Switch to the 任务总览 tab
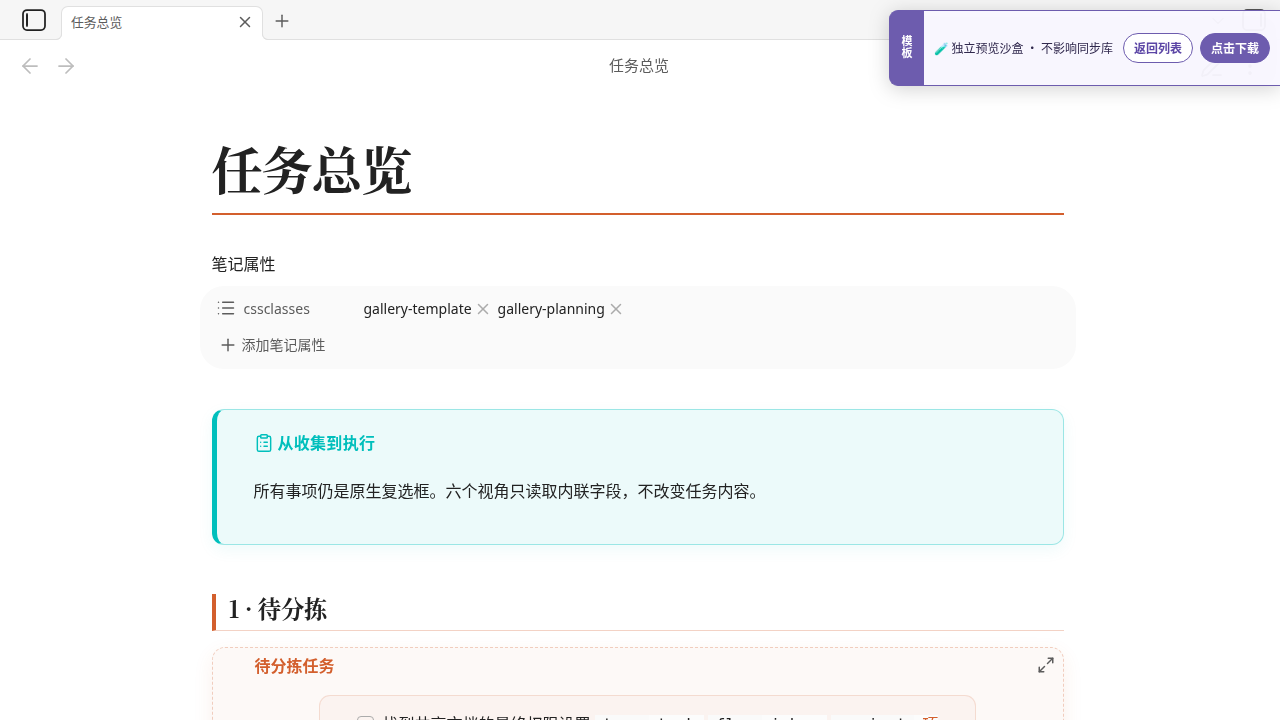Viewport: 1280px width, 720px height. point(162,22)
